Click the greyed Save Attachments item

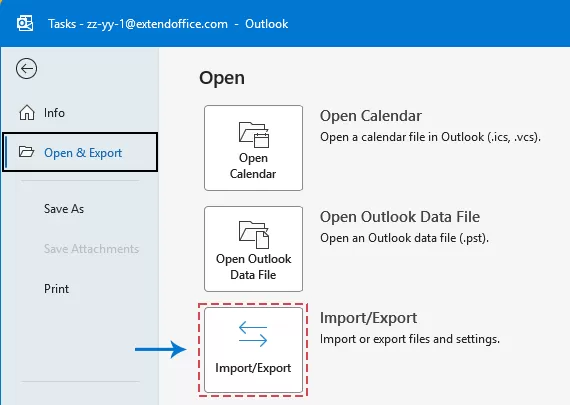91,249
